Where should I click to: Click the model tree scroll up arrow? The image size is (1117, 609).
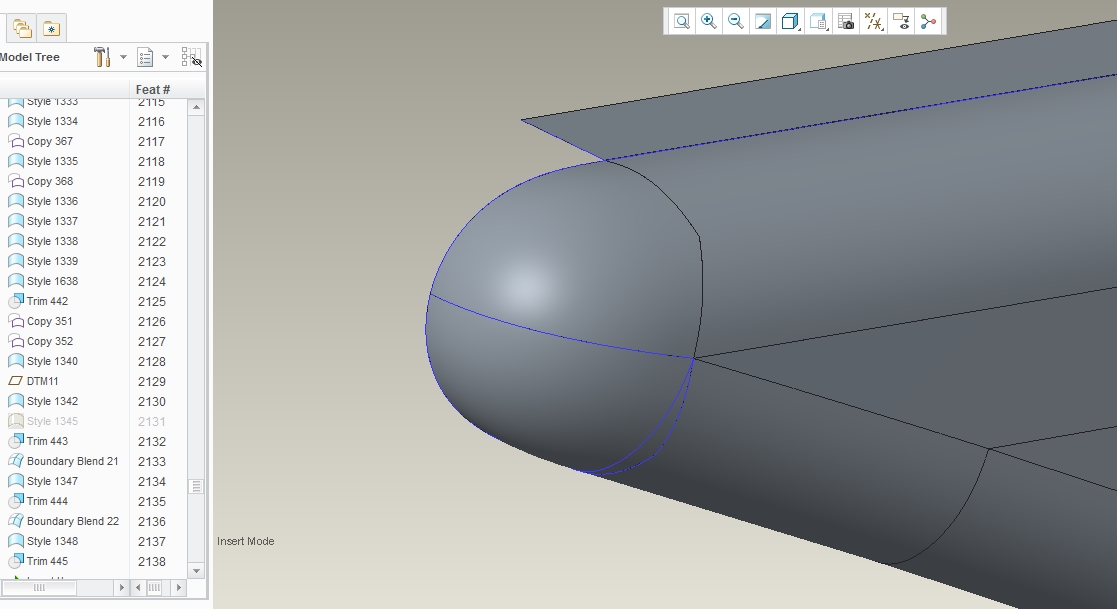pyautogui.click(x=197, y=107)
